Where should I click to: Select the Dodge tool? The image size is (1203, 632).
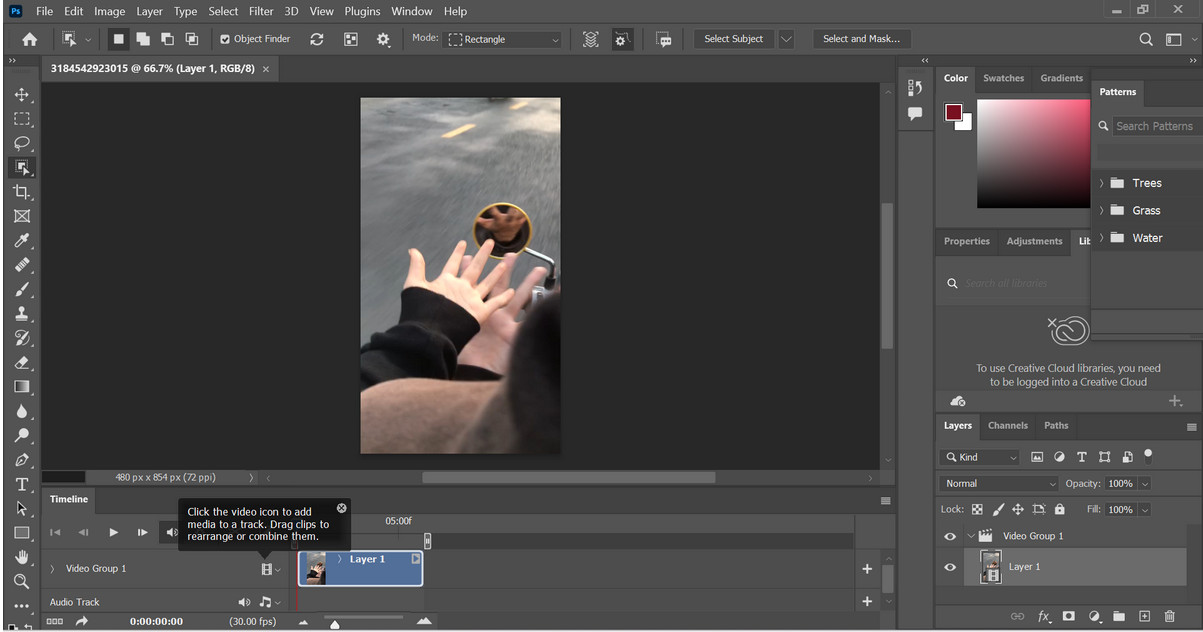tap(21, 435)
